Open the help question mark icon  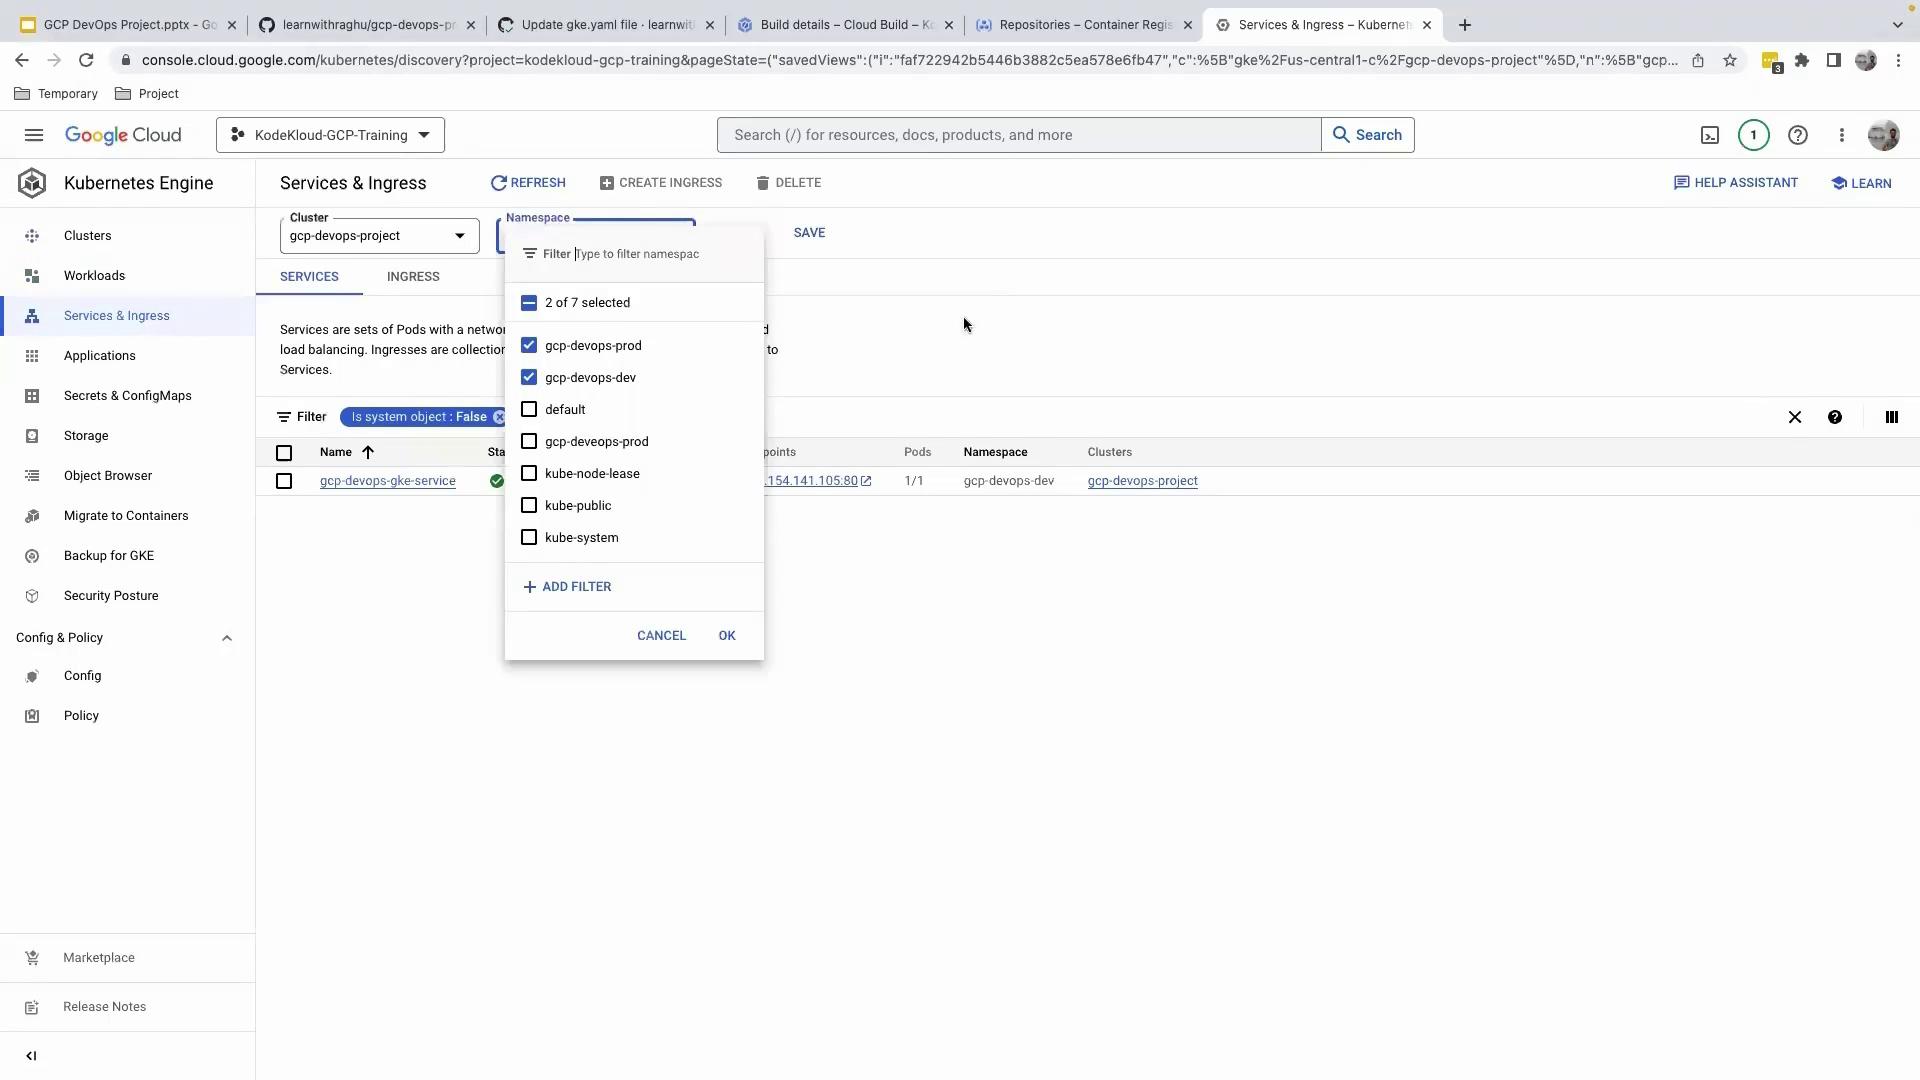click(1798, 135)
